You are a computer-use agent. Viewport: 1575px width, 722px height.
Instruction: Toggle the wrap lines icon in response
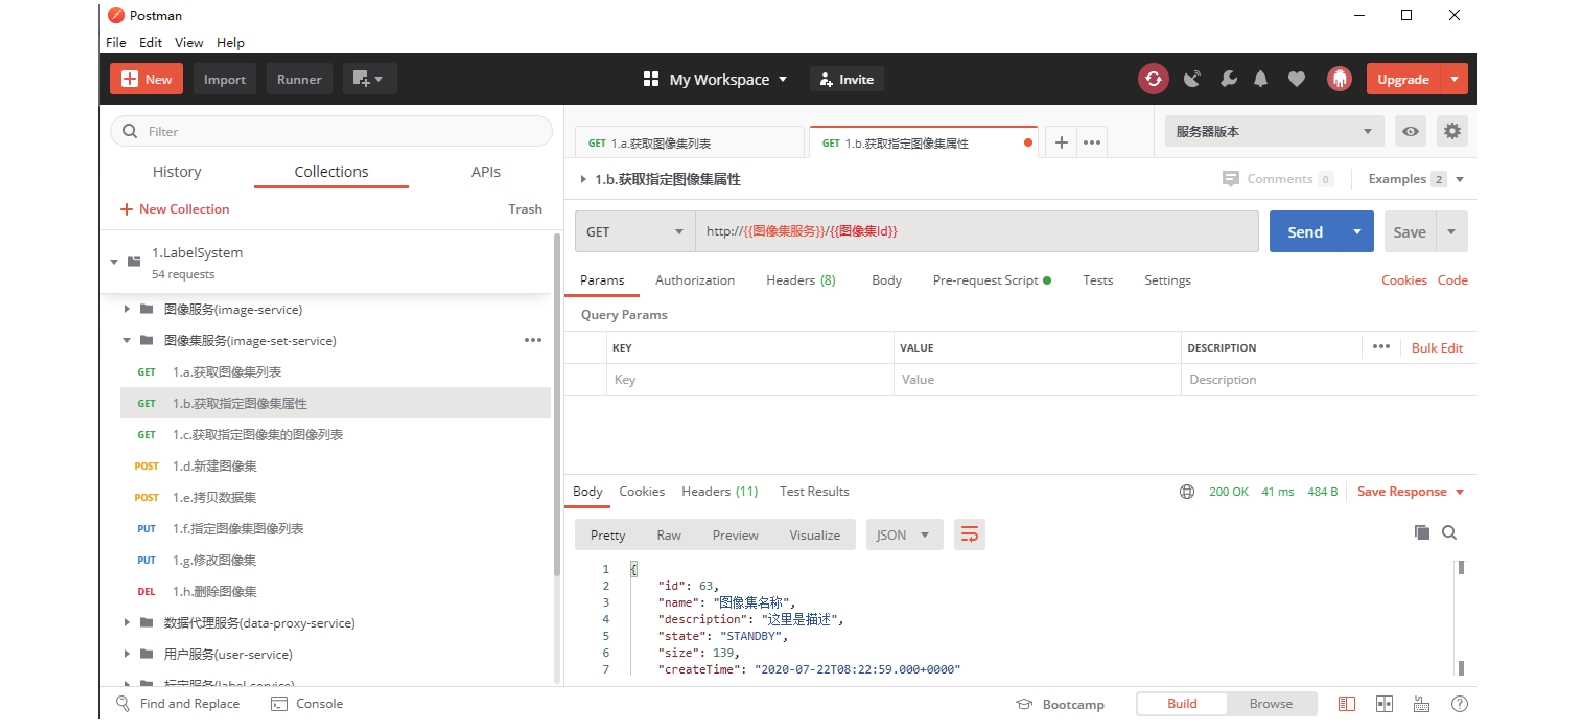pos(969,535)
